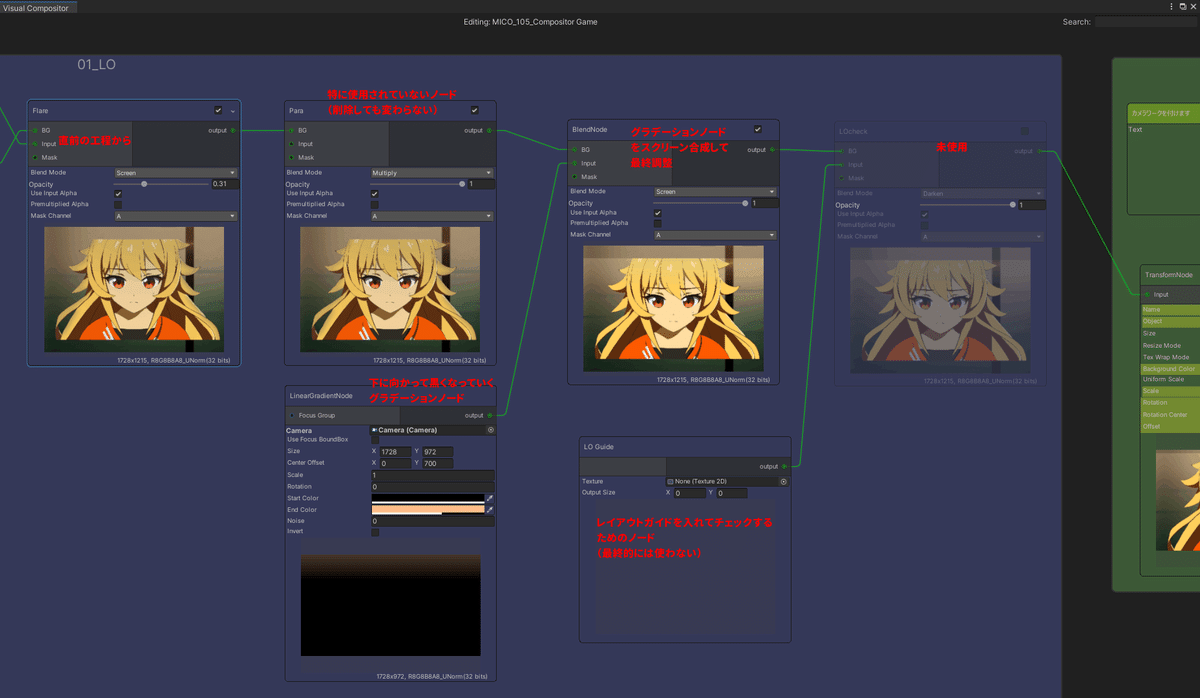Enable the LOcheck node checkbox
This screenshot has width=1200, height=698.
pos(1024,131)
